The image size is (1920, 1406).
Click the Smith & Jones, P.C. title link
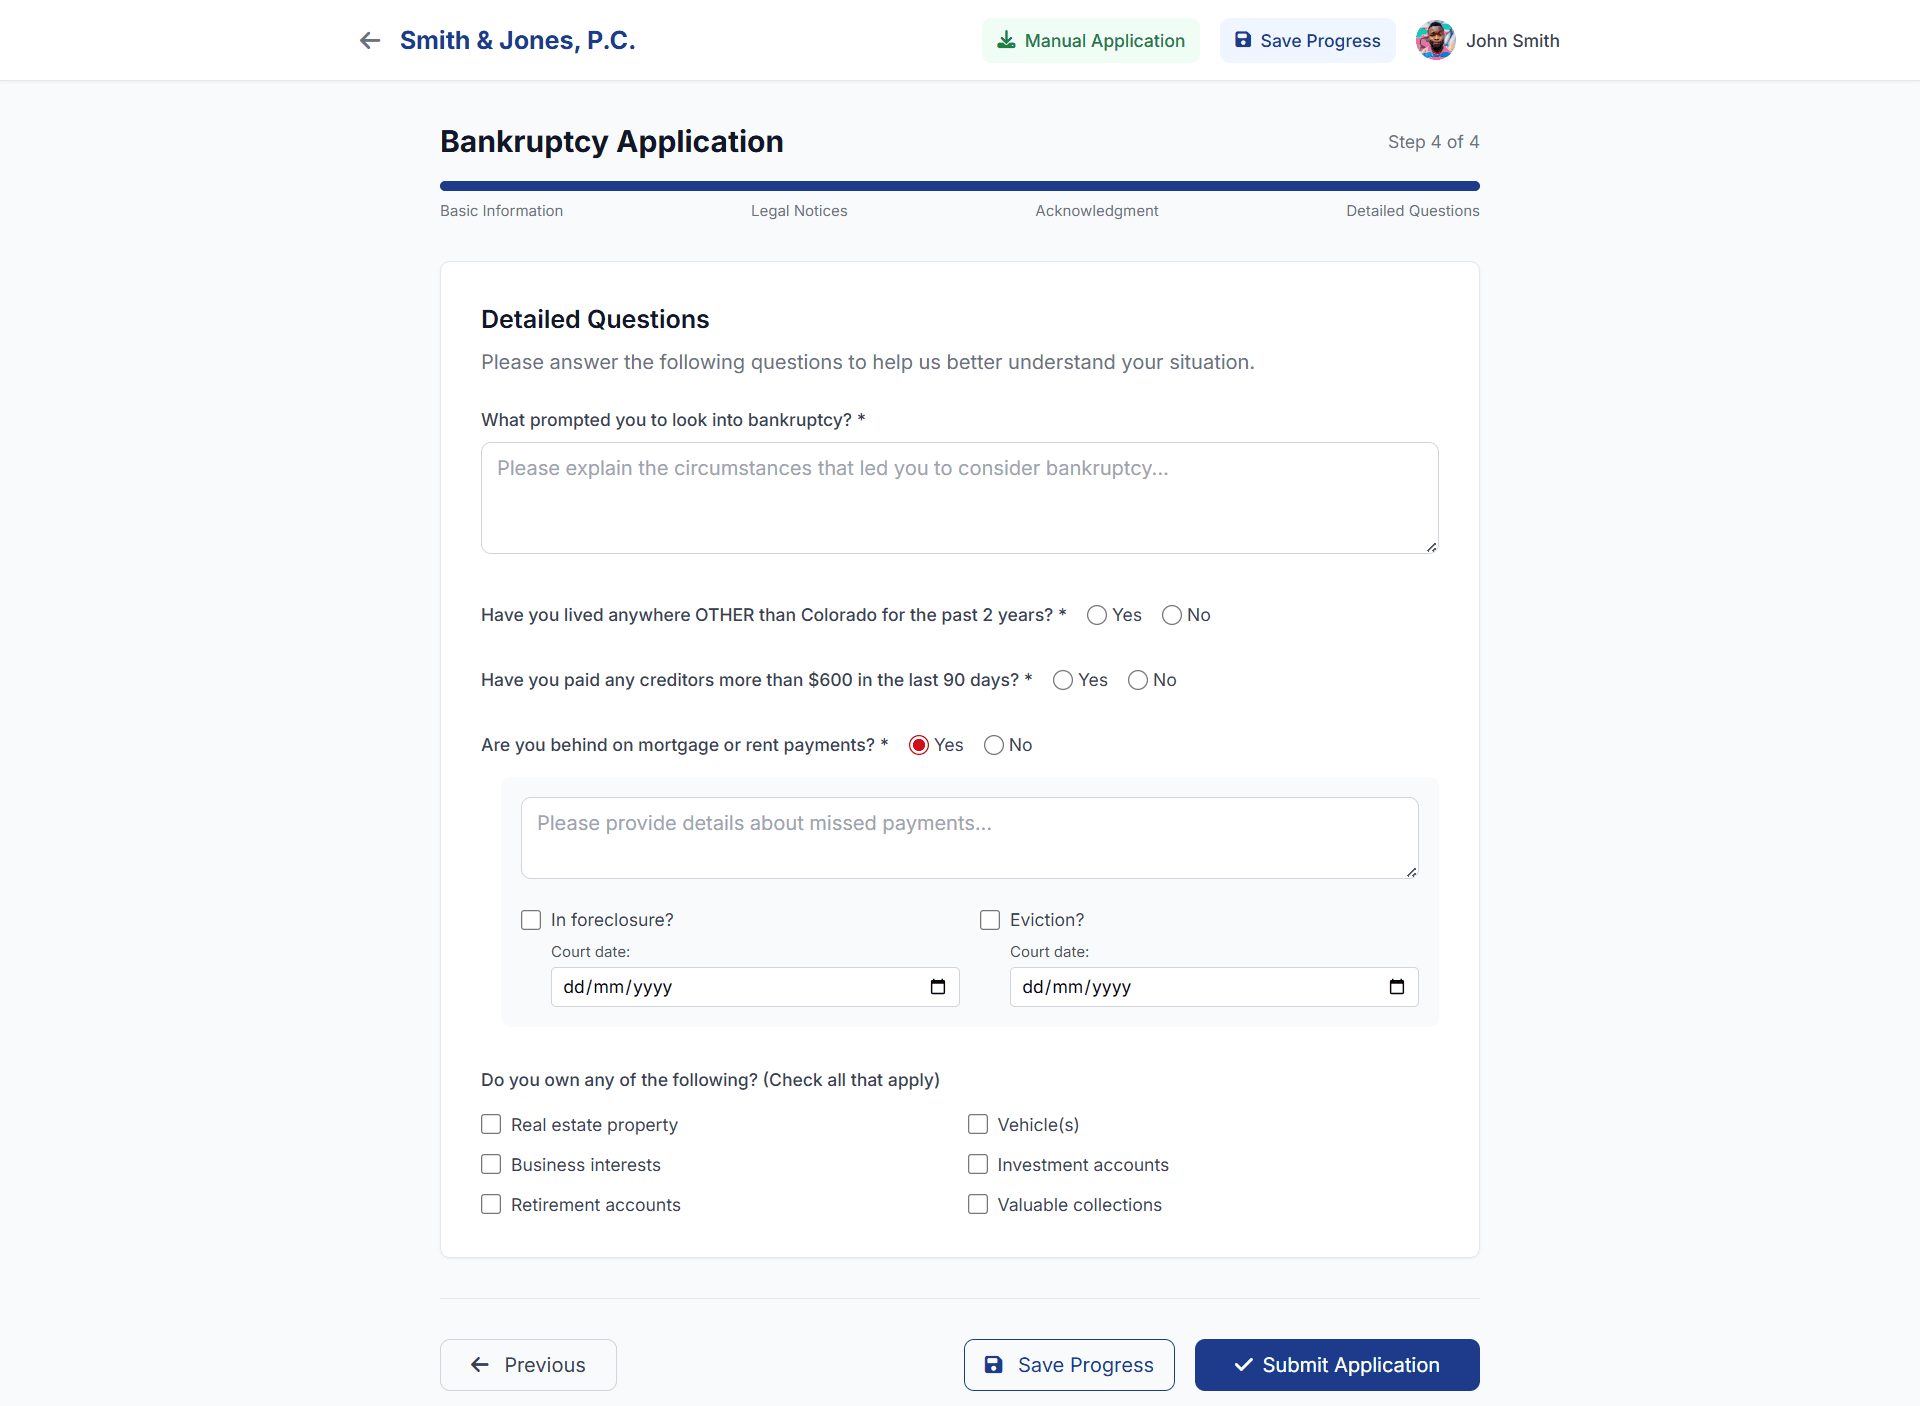coord(517,40)
